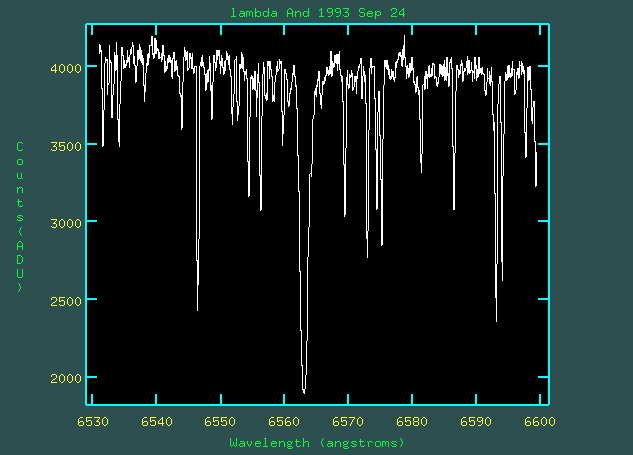Click the x-axis value 6590
633x455 pixels.
[x=476, y=422]
